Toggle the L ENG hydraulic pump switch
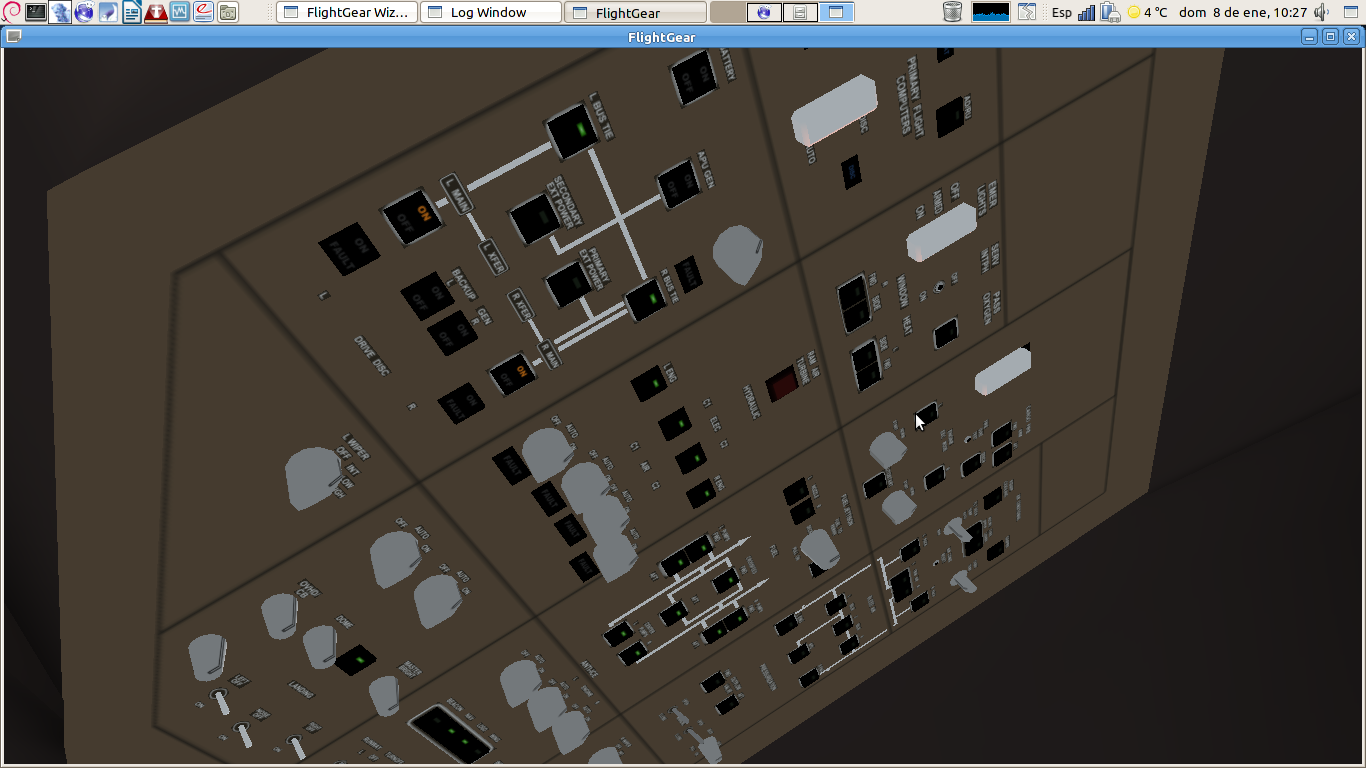The height and width of the screenshot is (768, 1366). coord(651,383)
